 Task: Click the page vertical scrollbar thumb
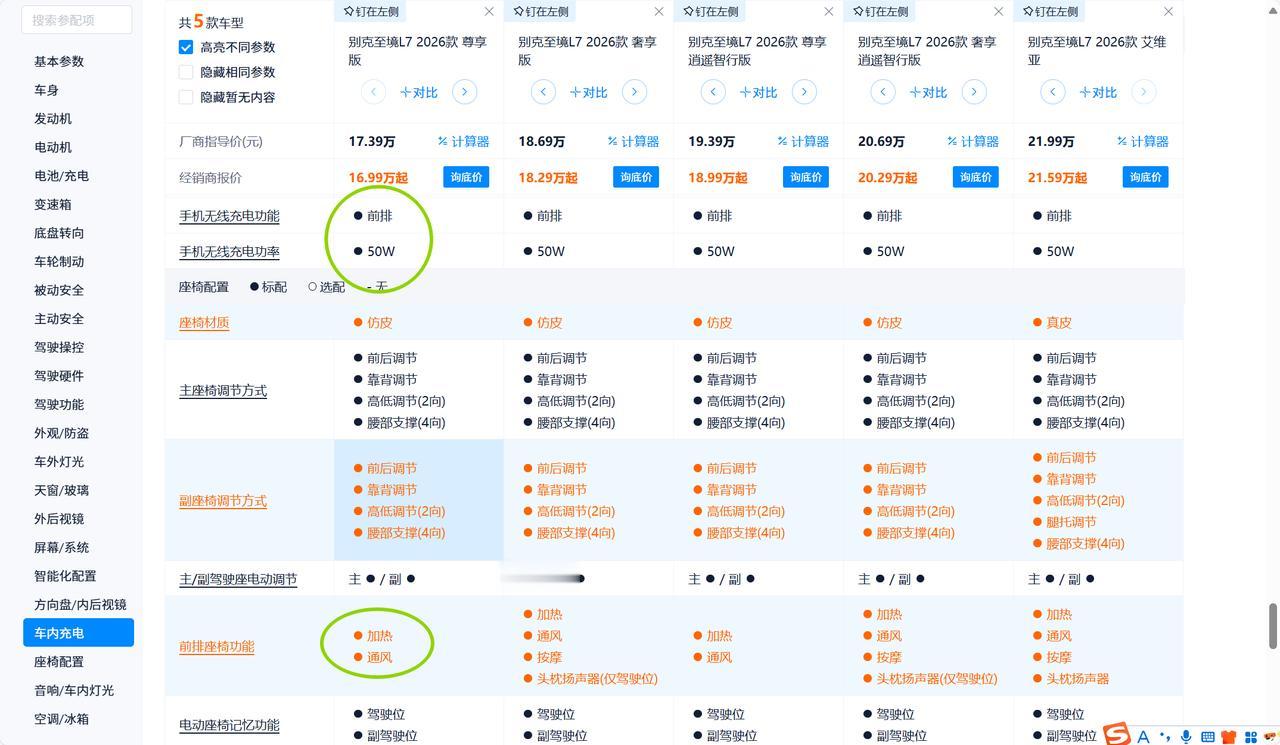pos(1272,626)
